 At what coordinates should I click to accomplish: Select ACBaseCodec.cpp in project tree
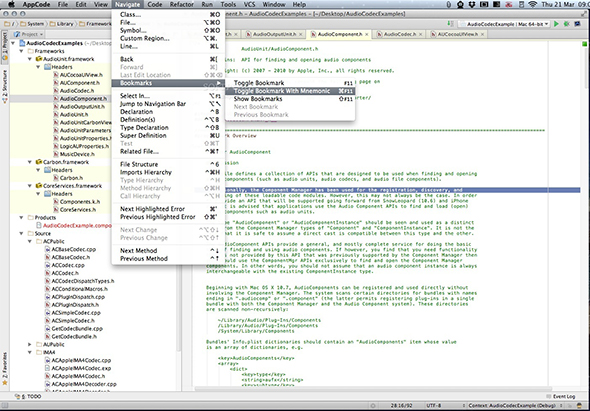[x=70, y=250]
